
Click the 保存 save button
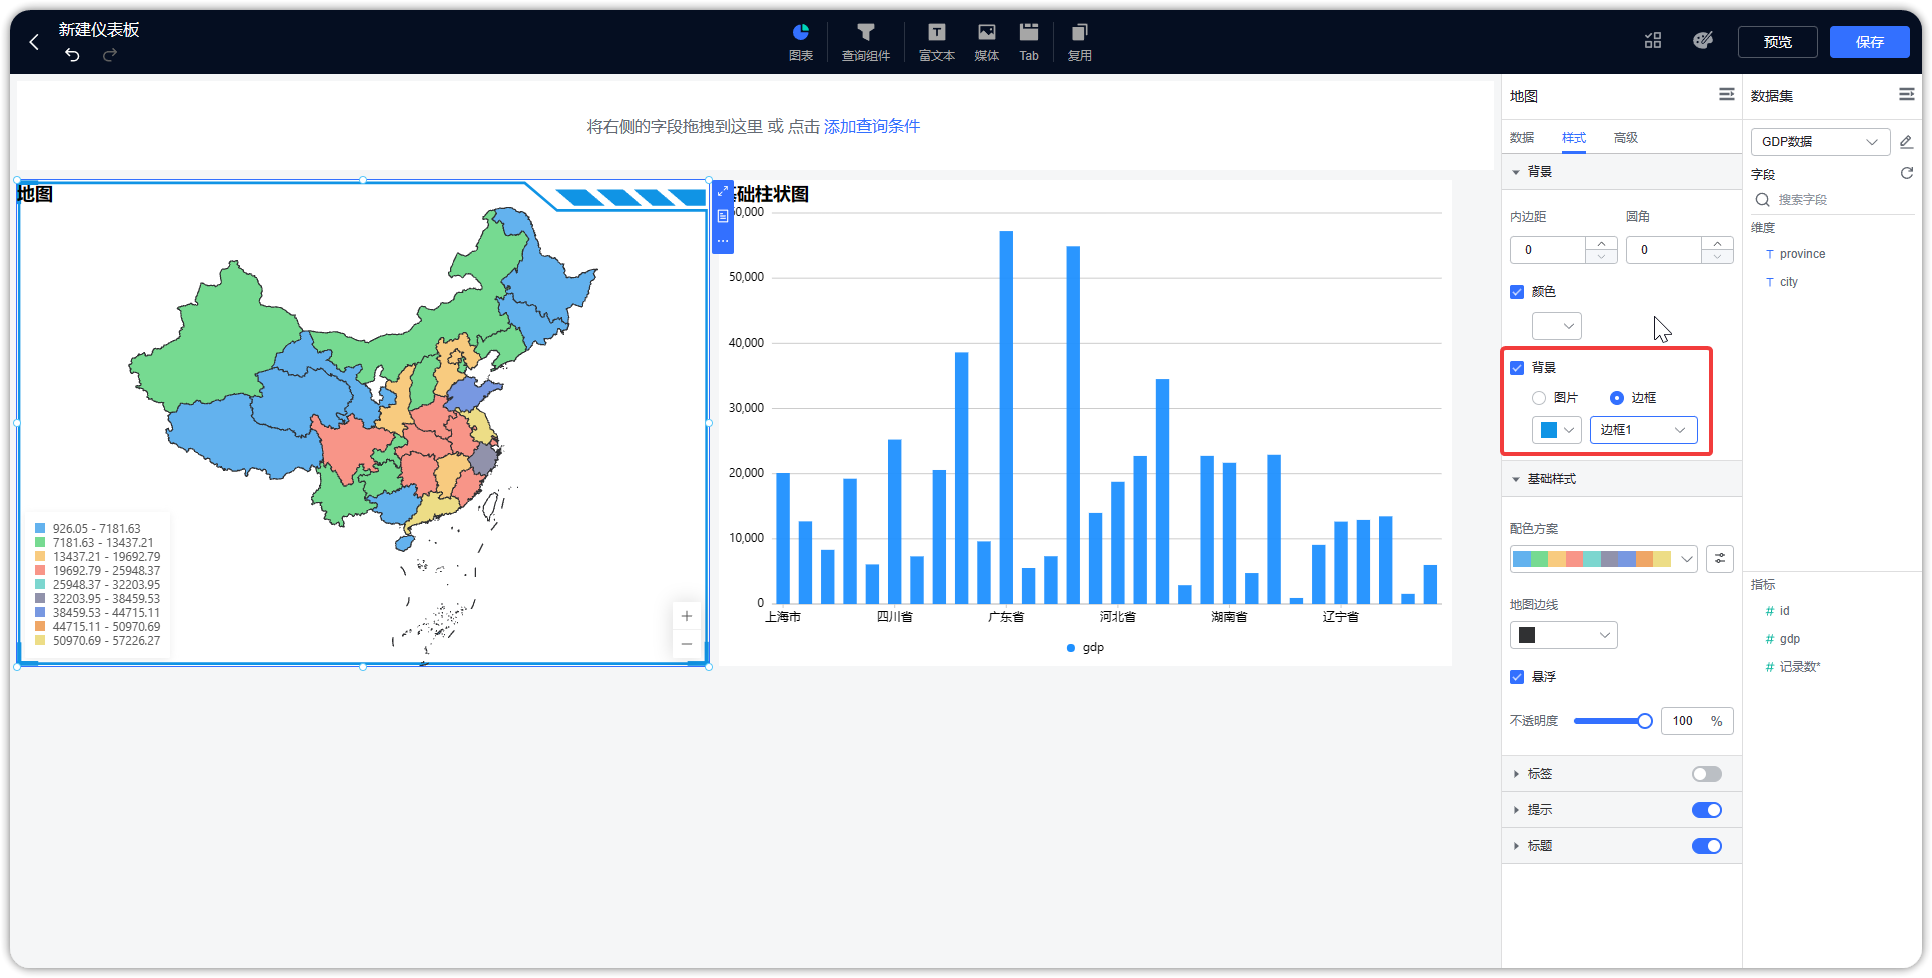coord(1870,42)
